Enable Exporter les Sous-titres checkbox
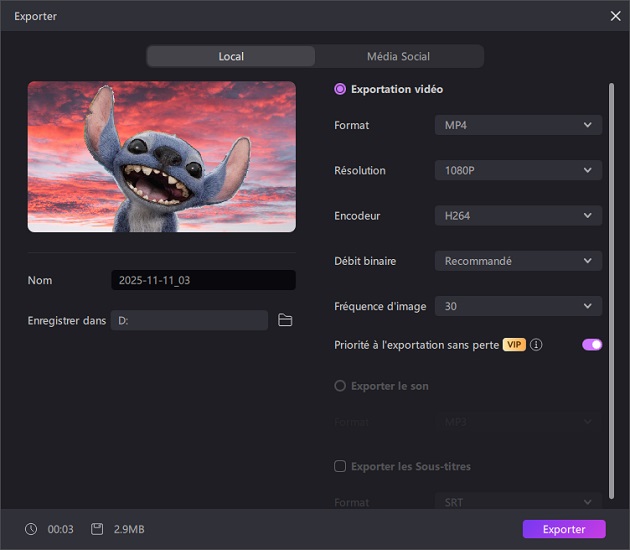The width and height of the screenshot is (630, 550). click(x=340, y=466)
